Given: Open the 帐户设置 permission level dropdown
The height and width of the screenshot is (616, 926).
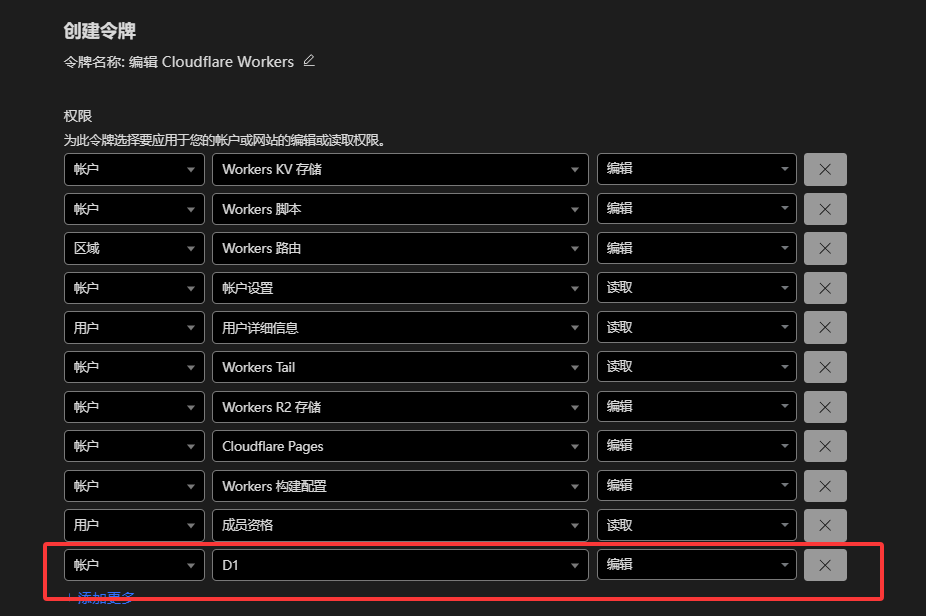Looking at the screenshot, I should pos(696,288).
